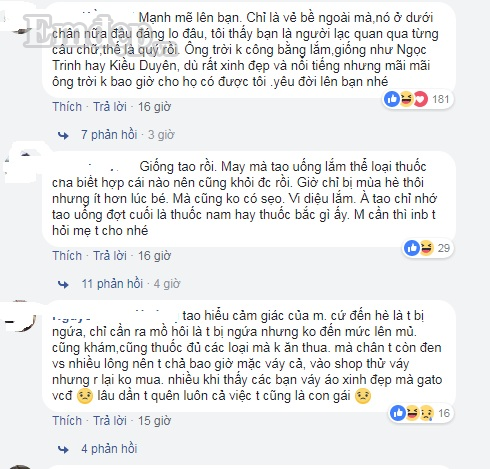Like the comment starting 'Mạnh mẽ lên bạn'
The height and width of the screenshot is (469, 490).
(67, 107)
